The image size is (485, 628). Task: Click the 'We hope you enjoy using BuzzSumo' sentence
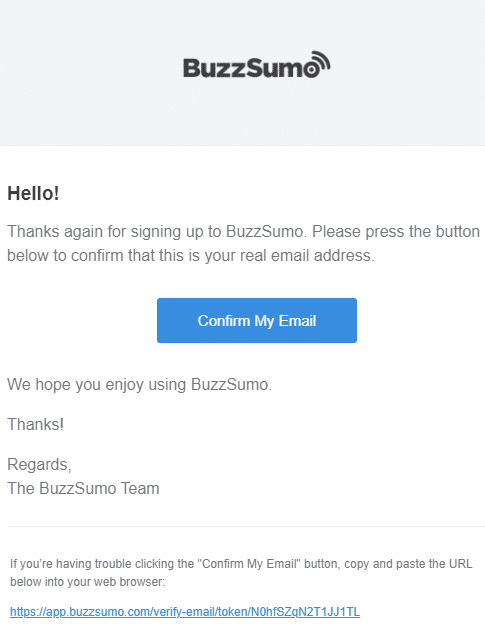[x=139, y=384]
